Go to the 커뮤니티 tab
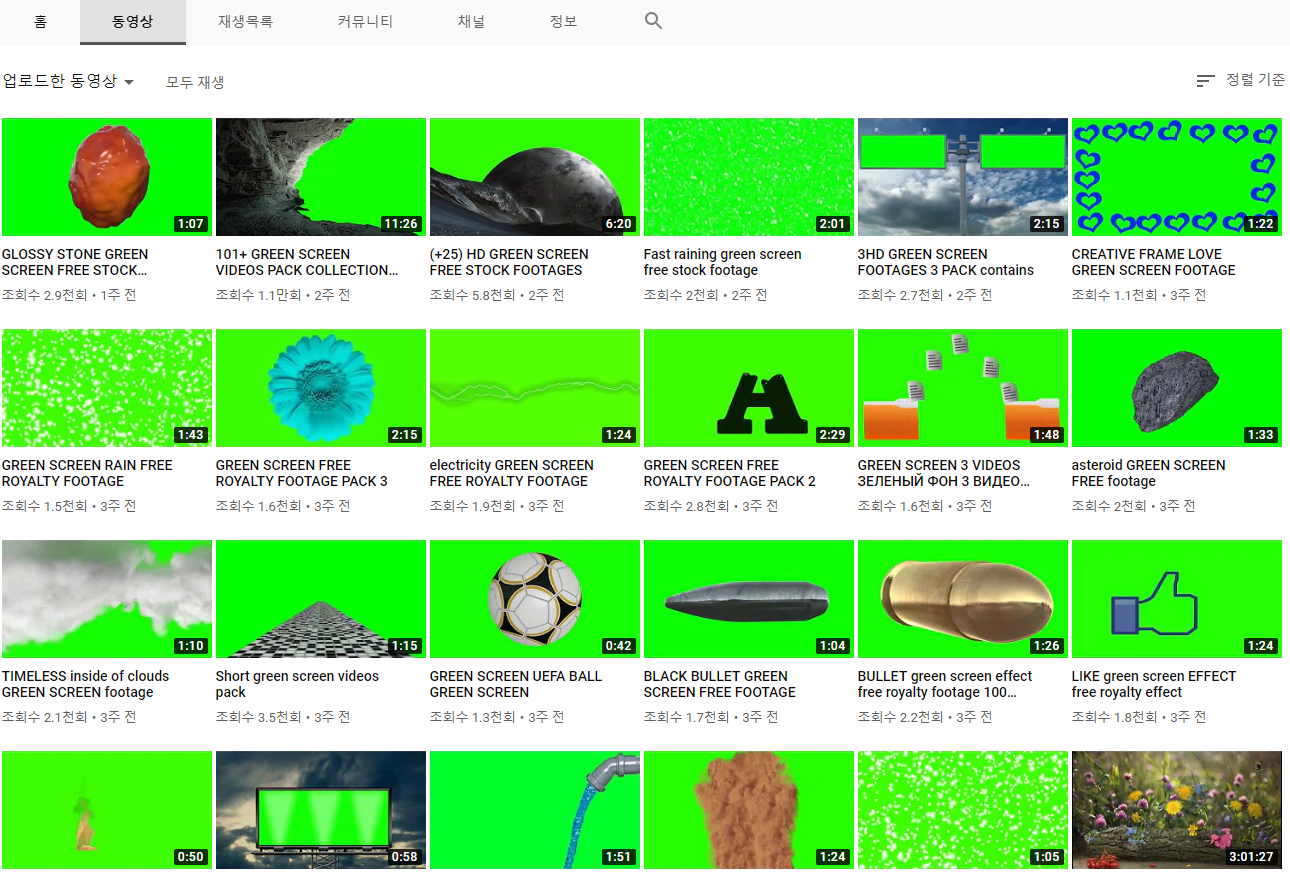 point(365,21)
